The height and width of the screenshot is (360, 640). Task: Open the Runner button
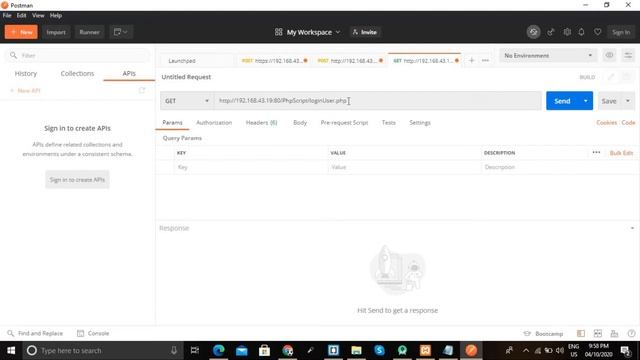pos(89,32)
